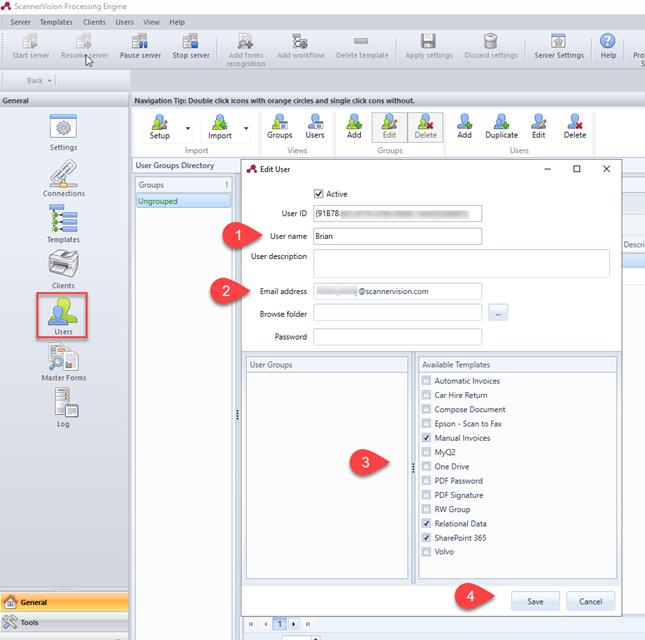Image resolution: width=645 pixels, height=640 pixels.
Task: Open the Clients menu in menu bar
Action: (94, 22)
